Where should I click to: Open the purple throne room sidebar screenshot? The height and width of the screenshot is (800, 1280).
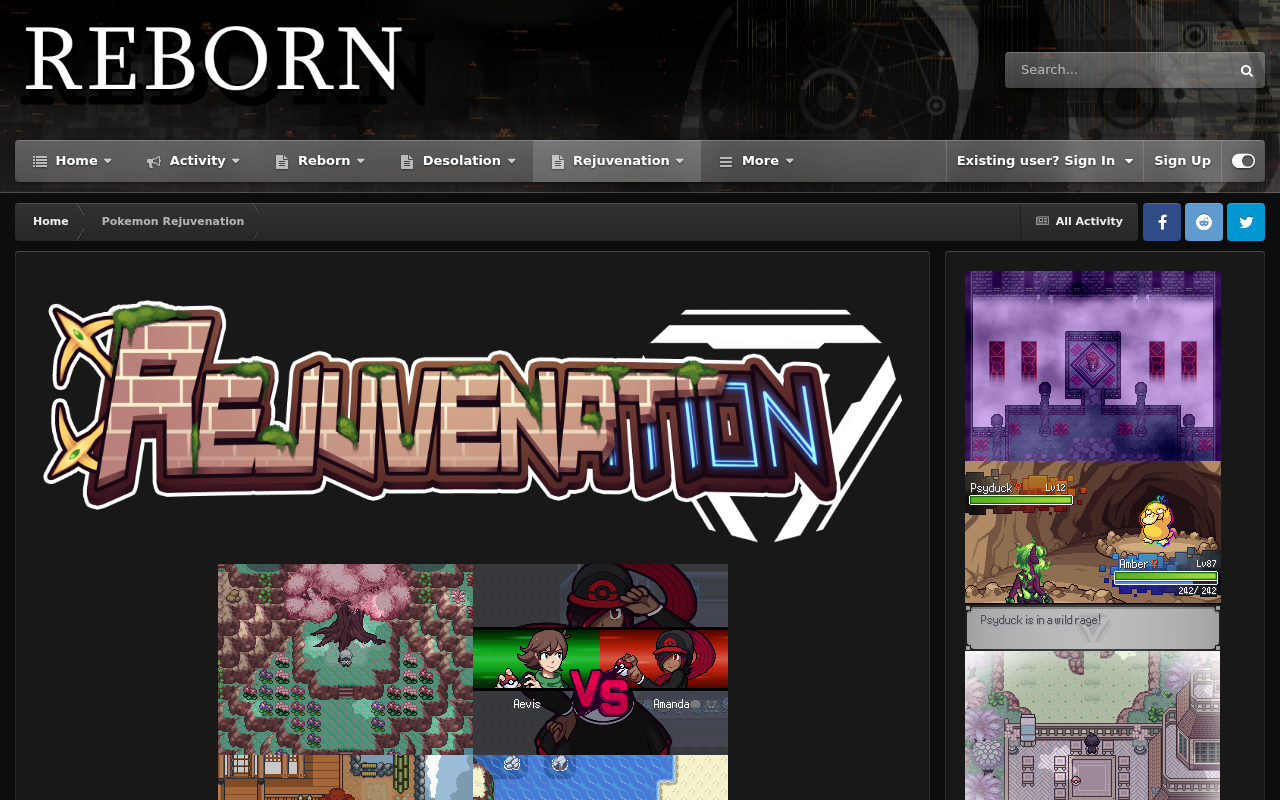(1093, 366)
